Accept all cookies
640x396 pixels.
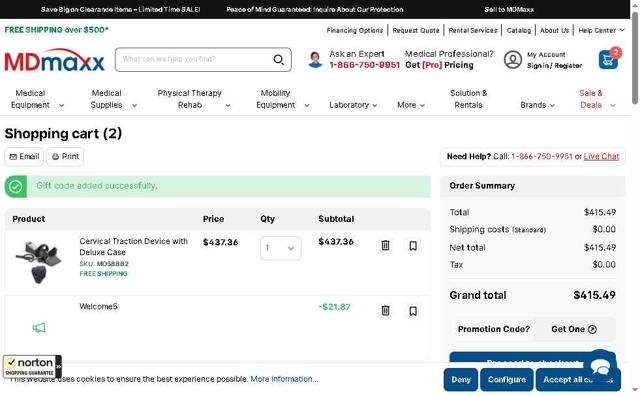pyautogui.click(x=578, y=380)
